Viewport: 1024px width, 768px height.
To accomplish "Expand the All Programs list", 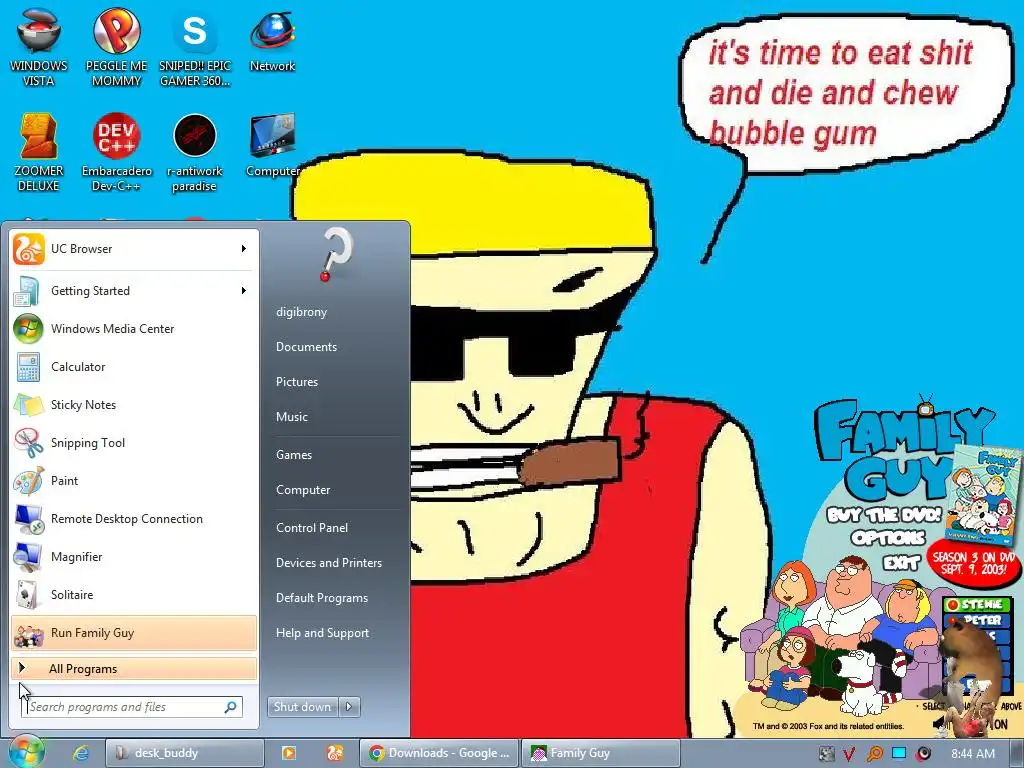I will (134, 669).
